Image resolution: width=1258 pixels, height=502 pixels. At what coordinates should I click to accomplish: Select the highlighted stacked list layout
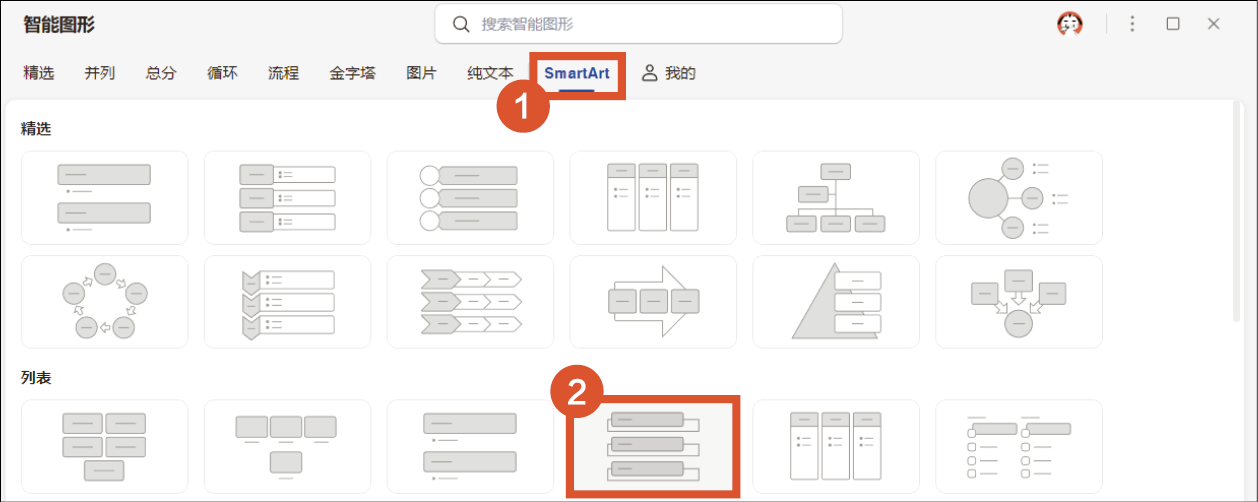pyautogui.click(x=652, y=445)
